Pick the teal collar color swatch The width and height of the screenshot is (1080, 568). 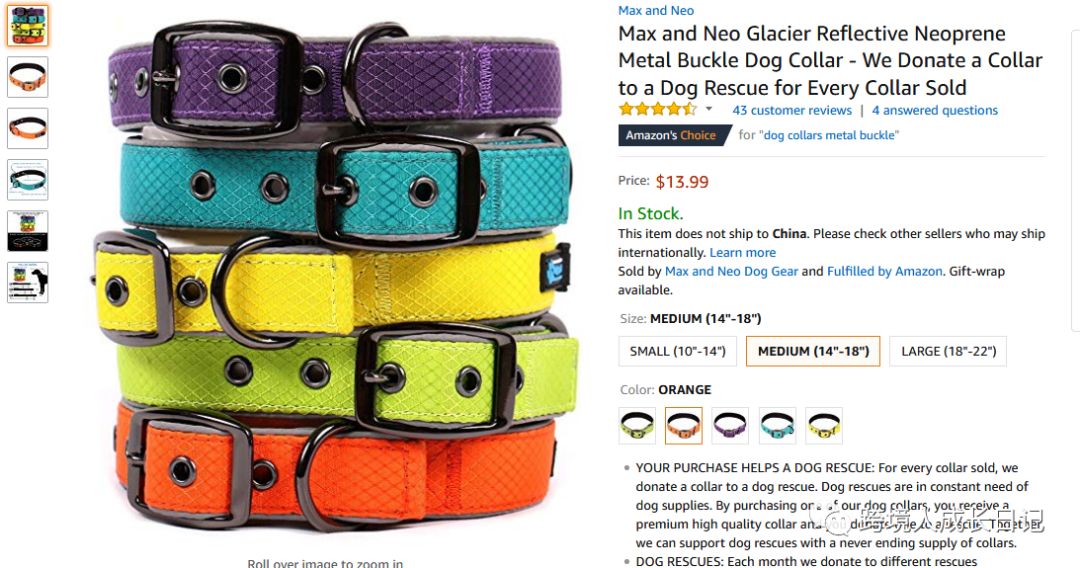(x=778, y=425)
